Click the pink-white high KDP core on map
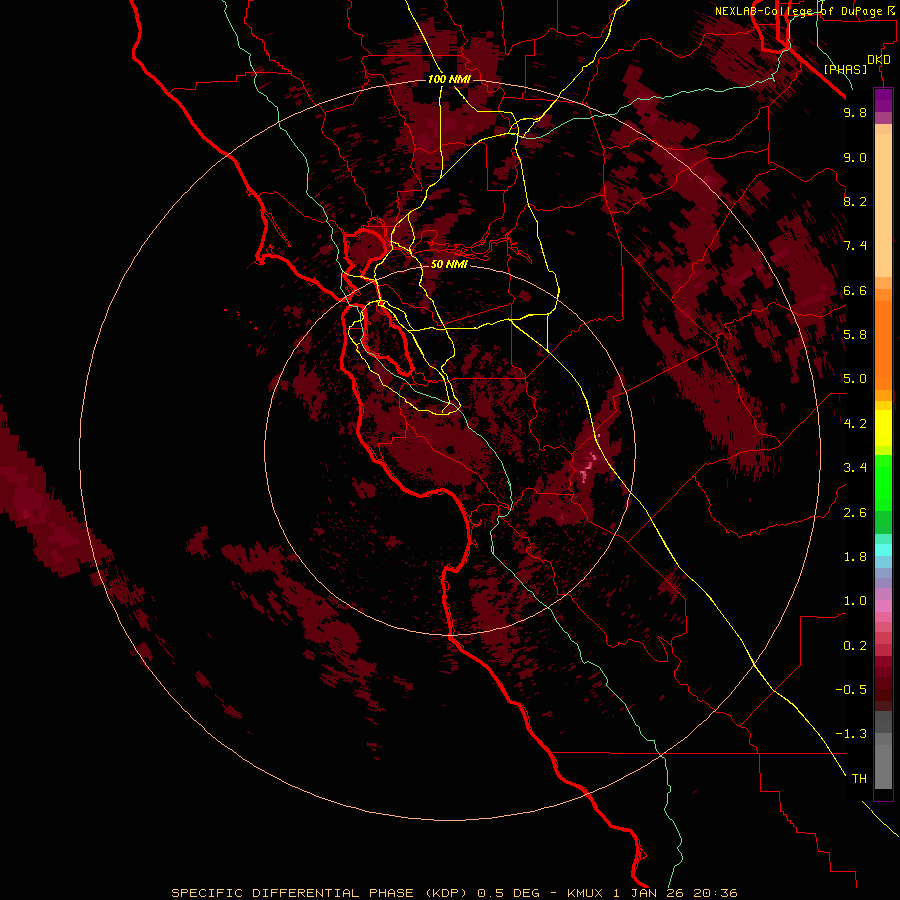900x900 pixels. pyautogui.click(x=588, y=467)
